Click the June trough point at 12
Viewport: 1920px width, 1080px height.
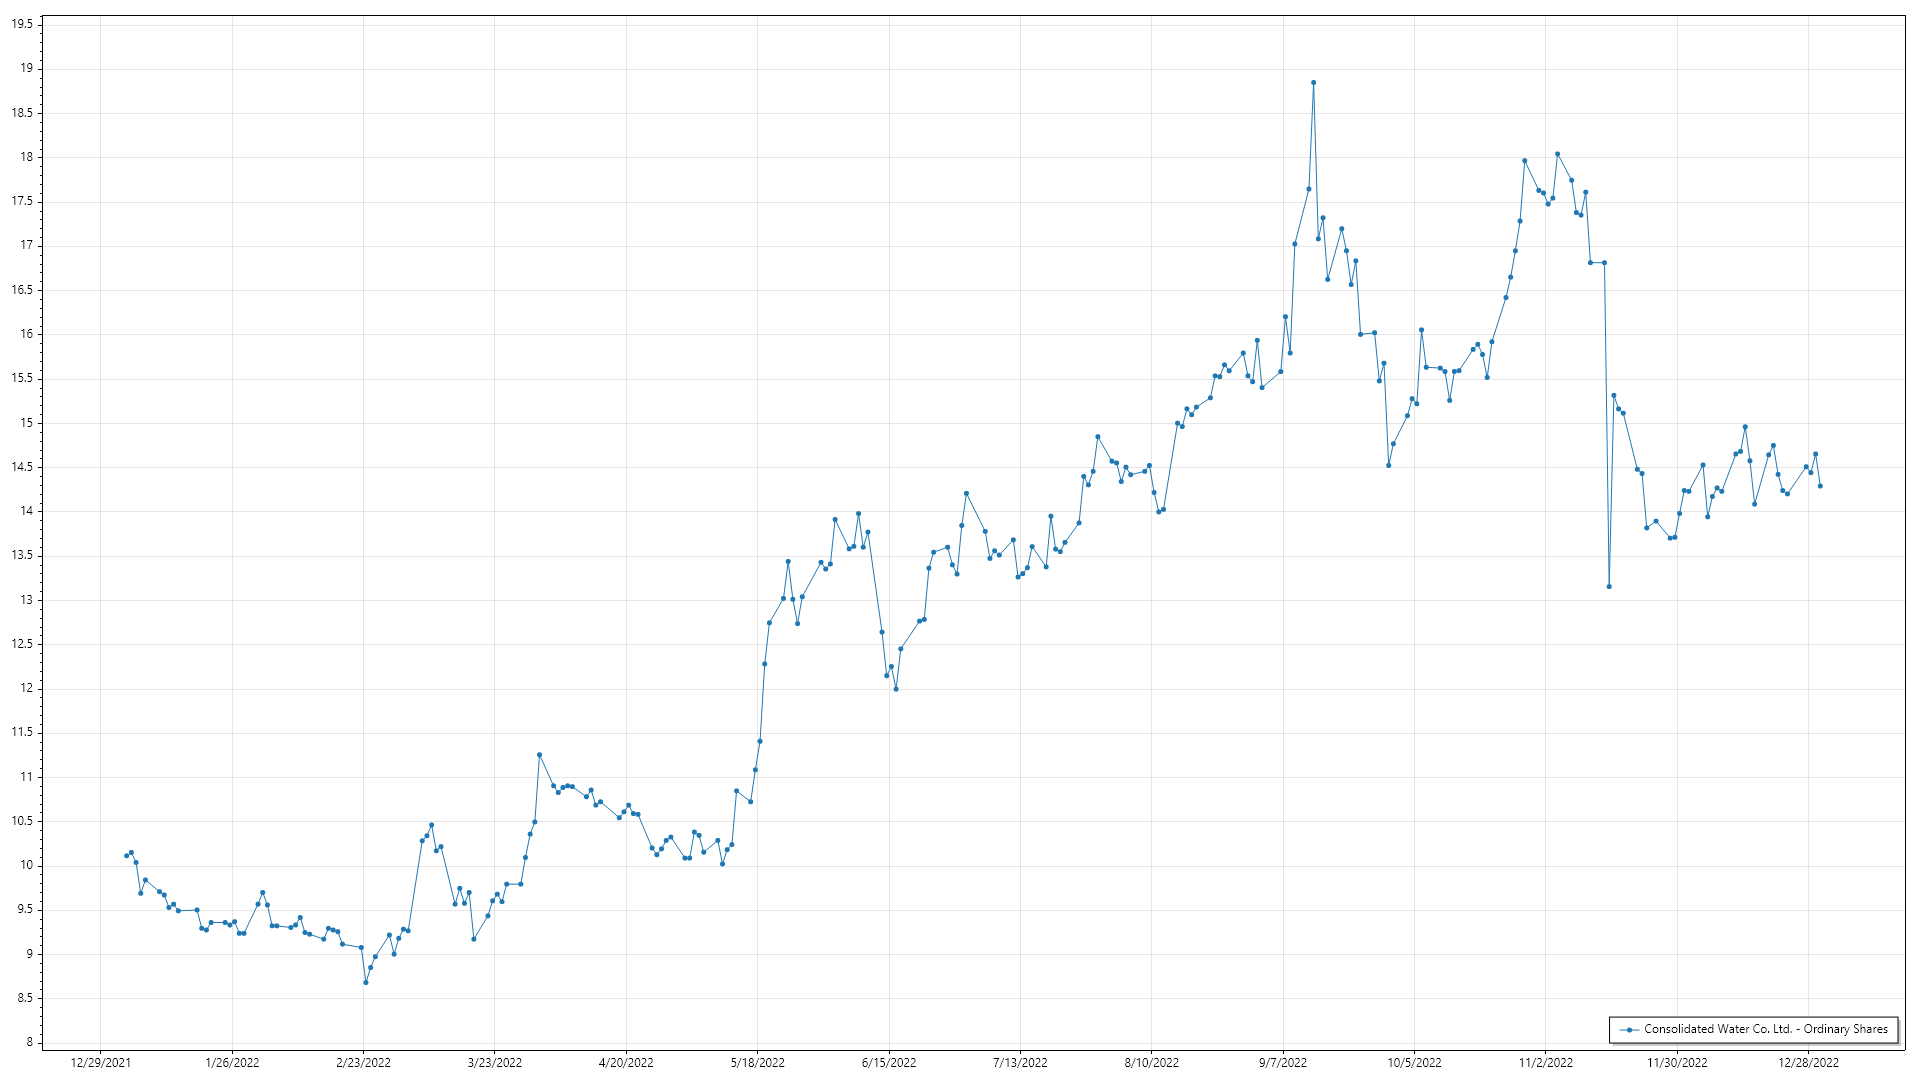pyautogui.click(x=896, y=689)
